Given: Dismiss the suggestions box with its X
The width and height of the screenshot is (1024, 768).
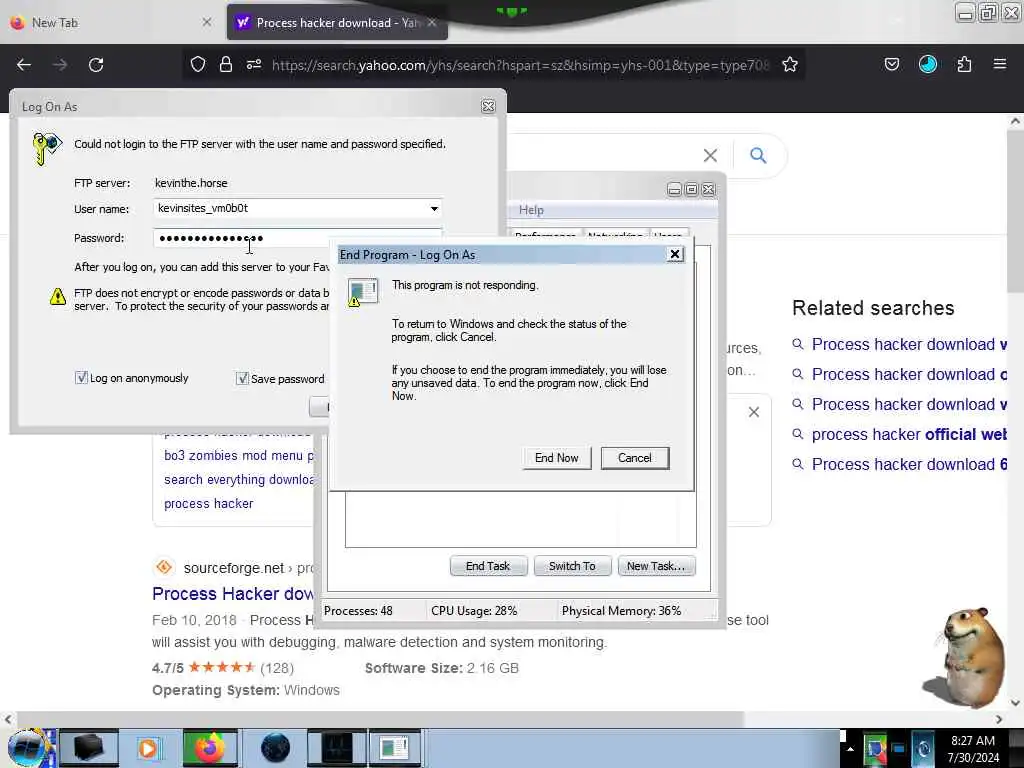Looking at the screenshot, I should pos(754,412).
